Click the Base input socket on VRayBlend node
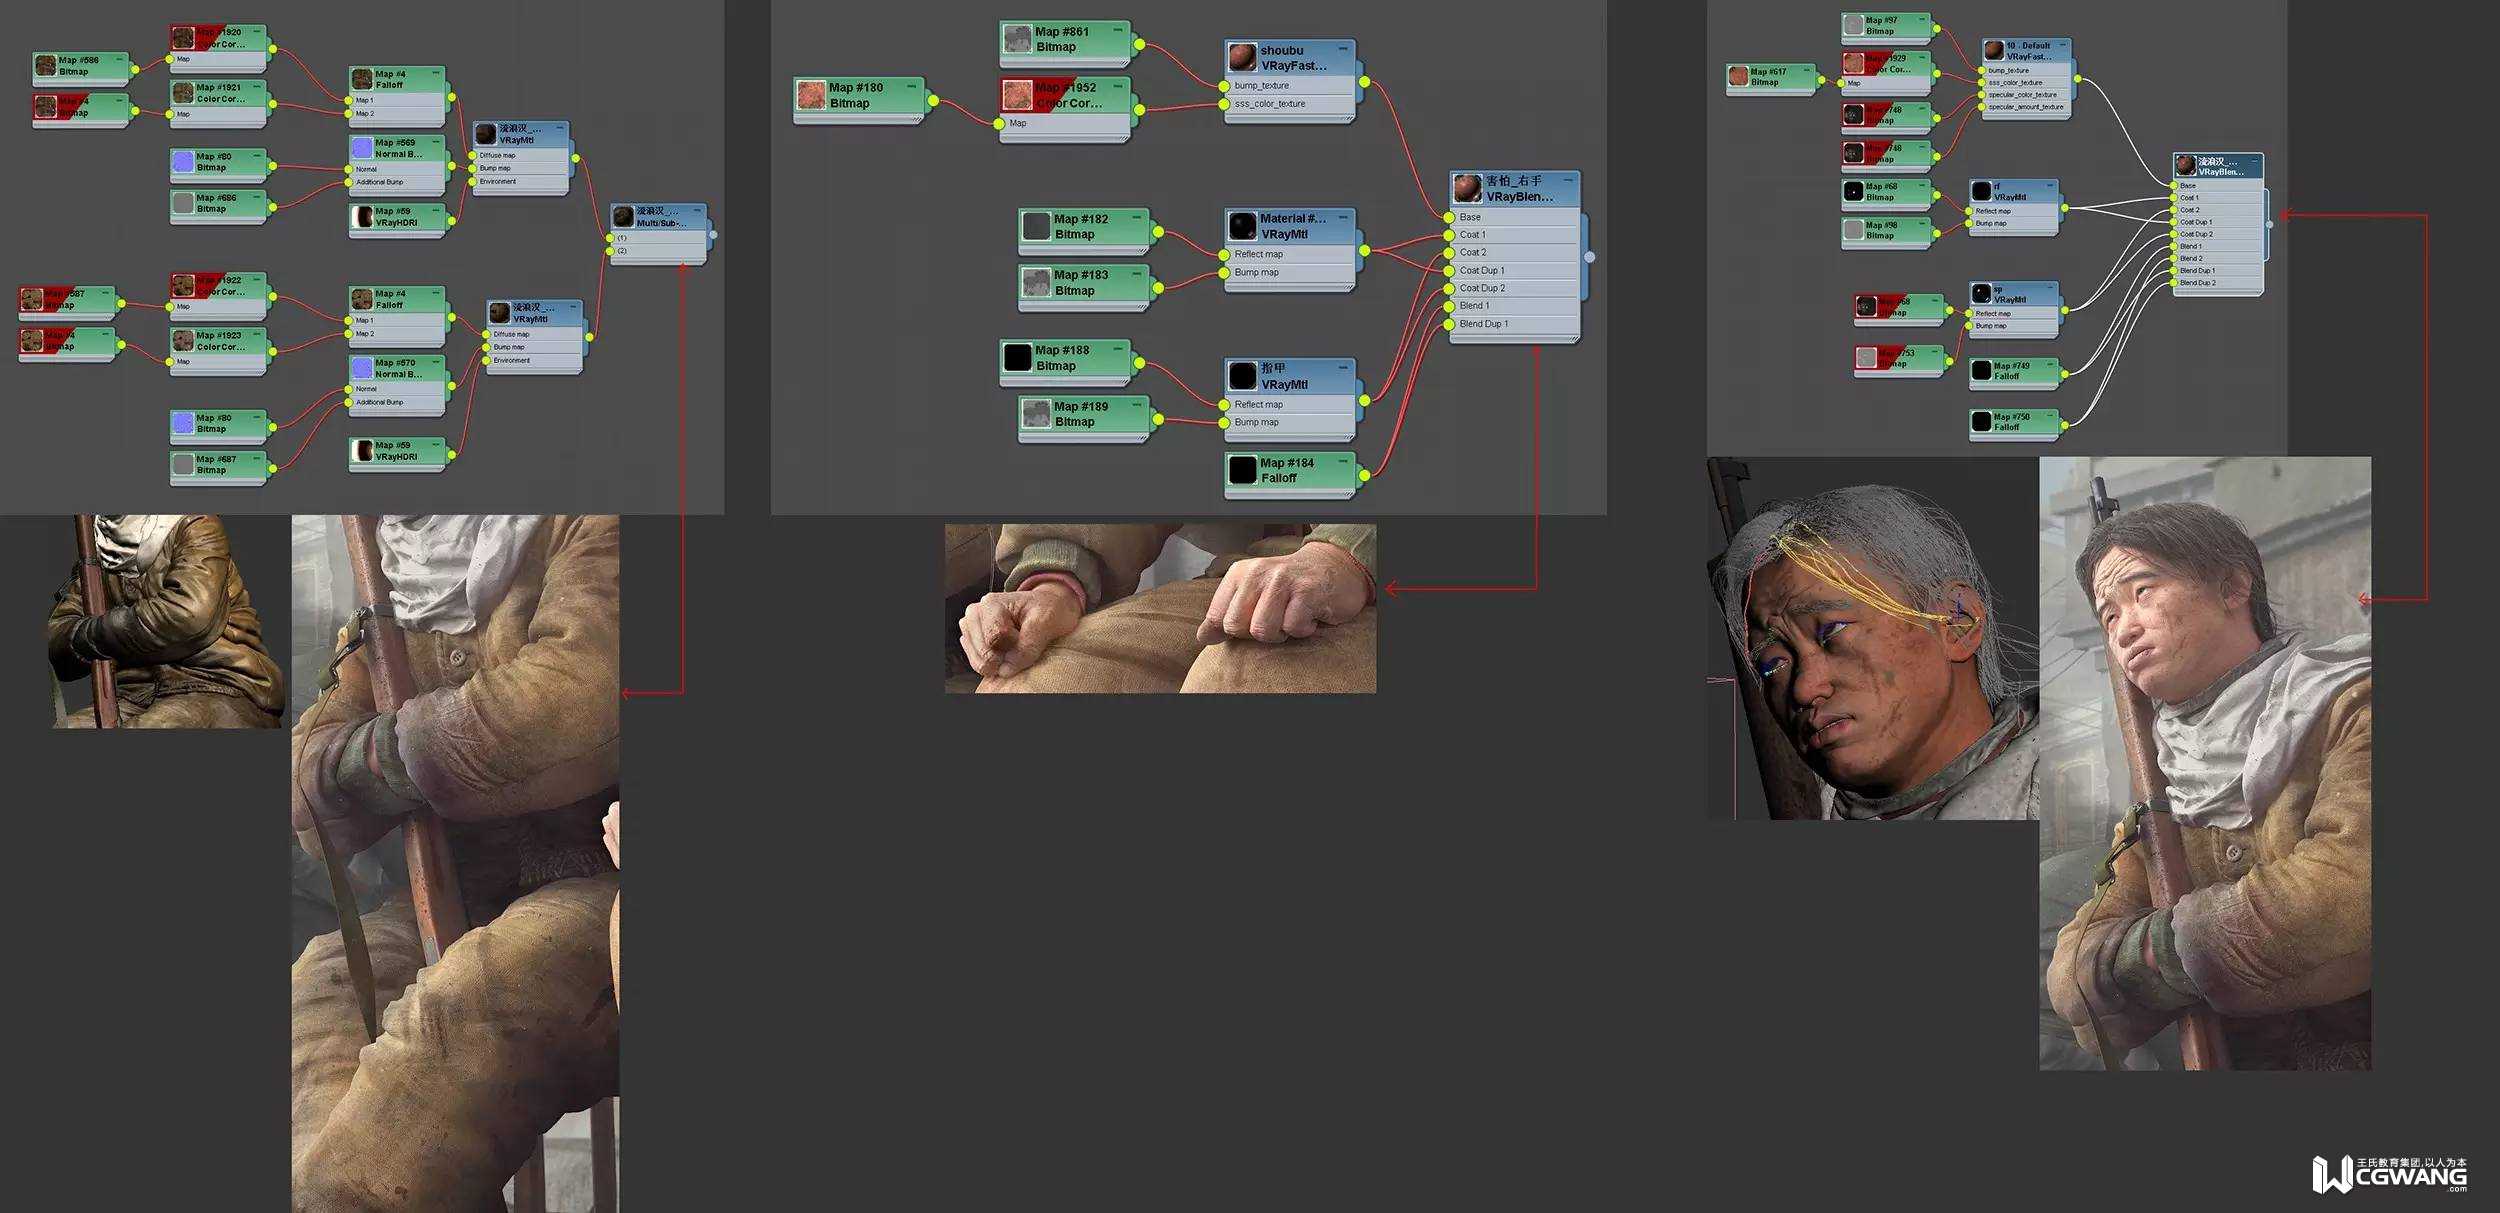Viewport: 2500px width, 1213px height. pos(1449,217)
